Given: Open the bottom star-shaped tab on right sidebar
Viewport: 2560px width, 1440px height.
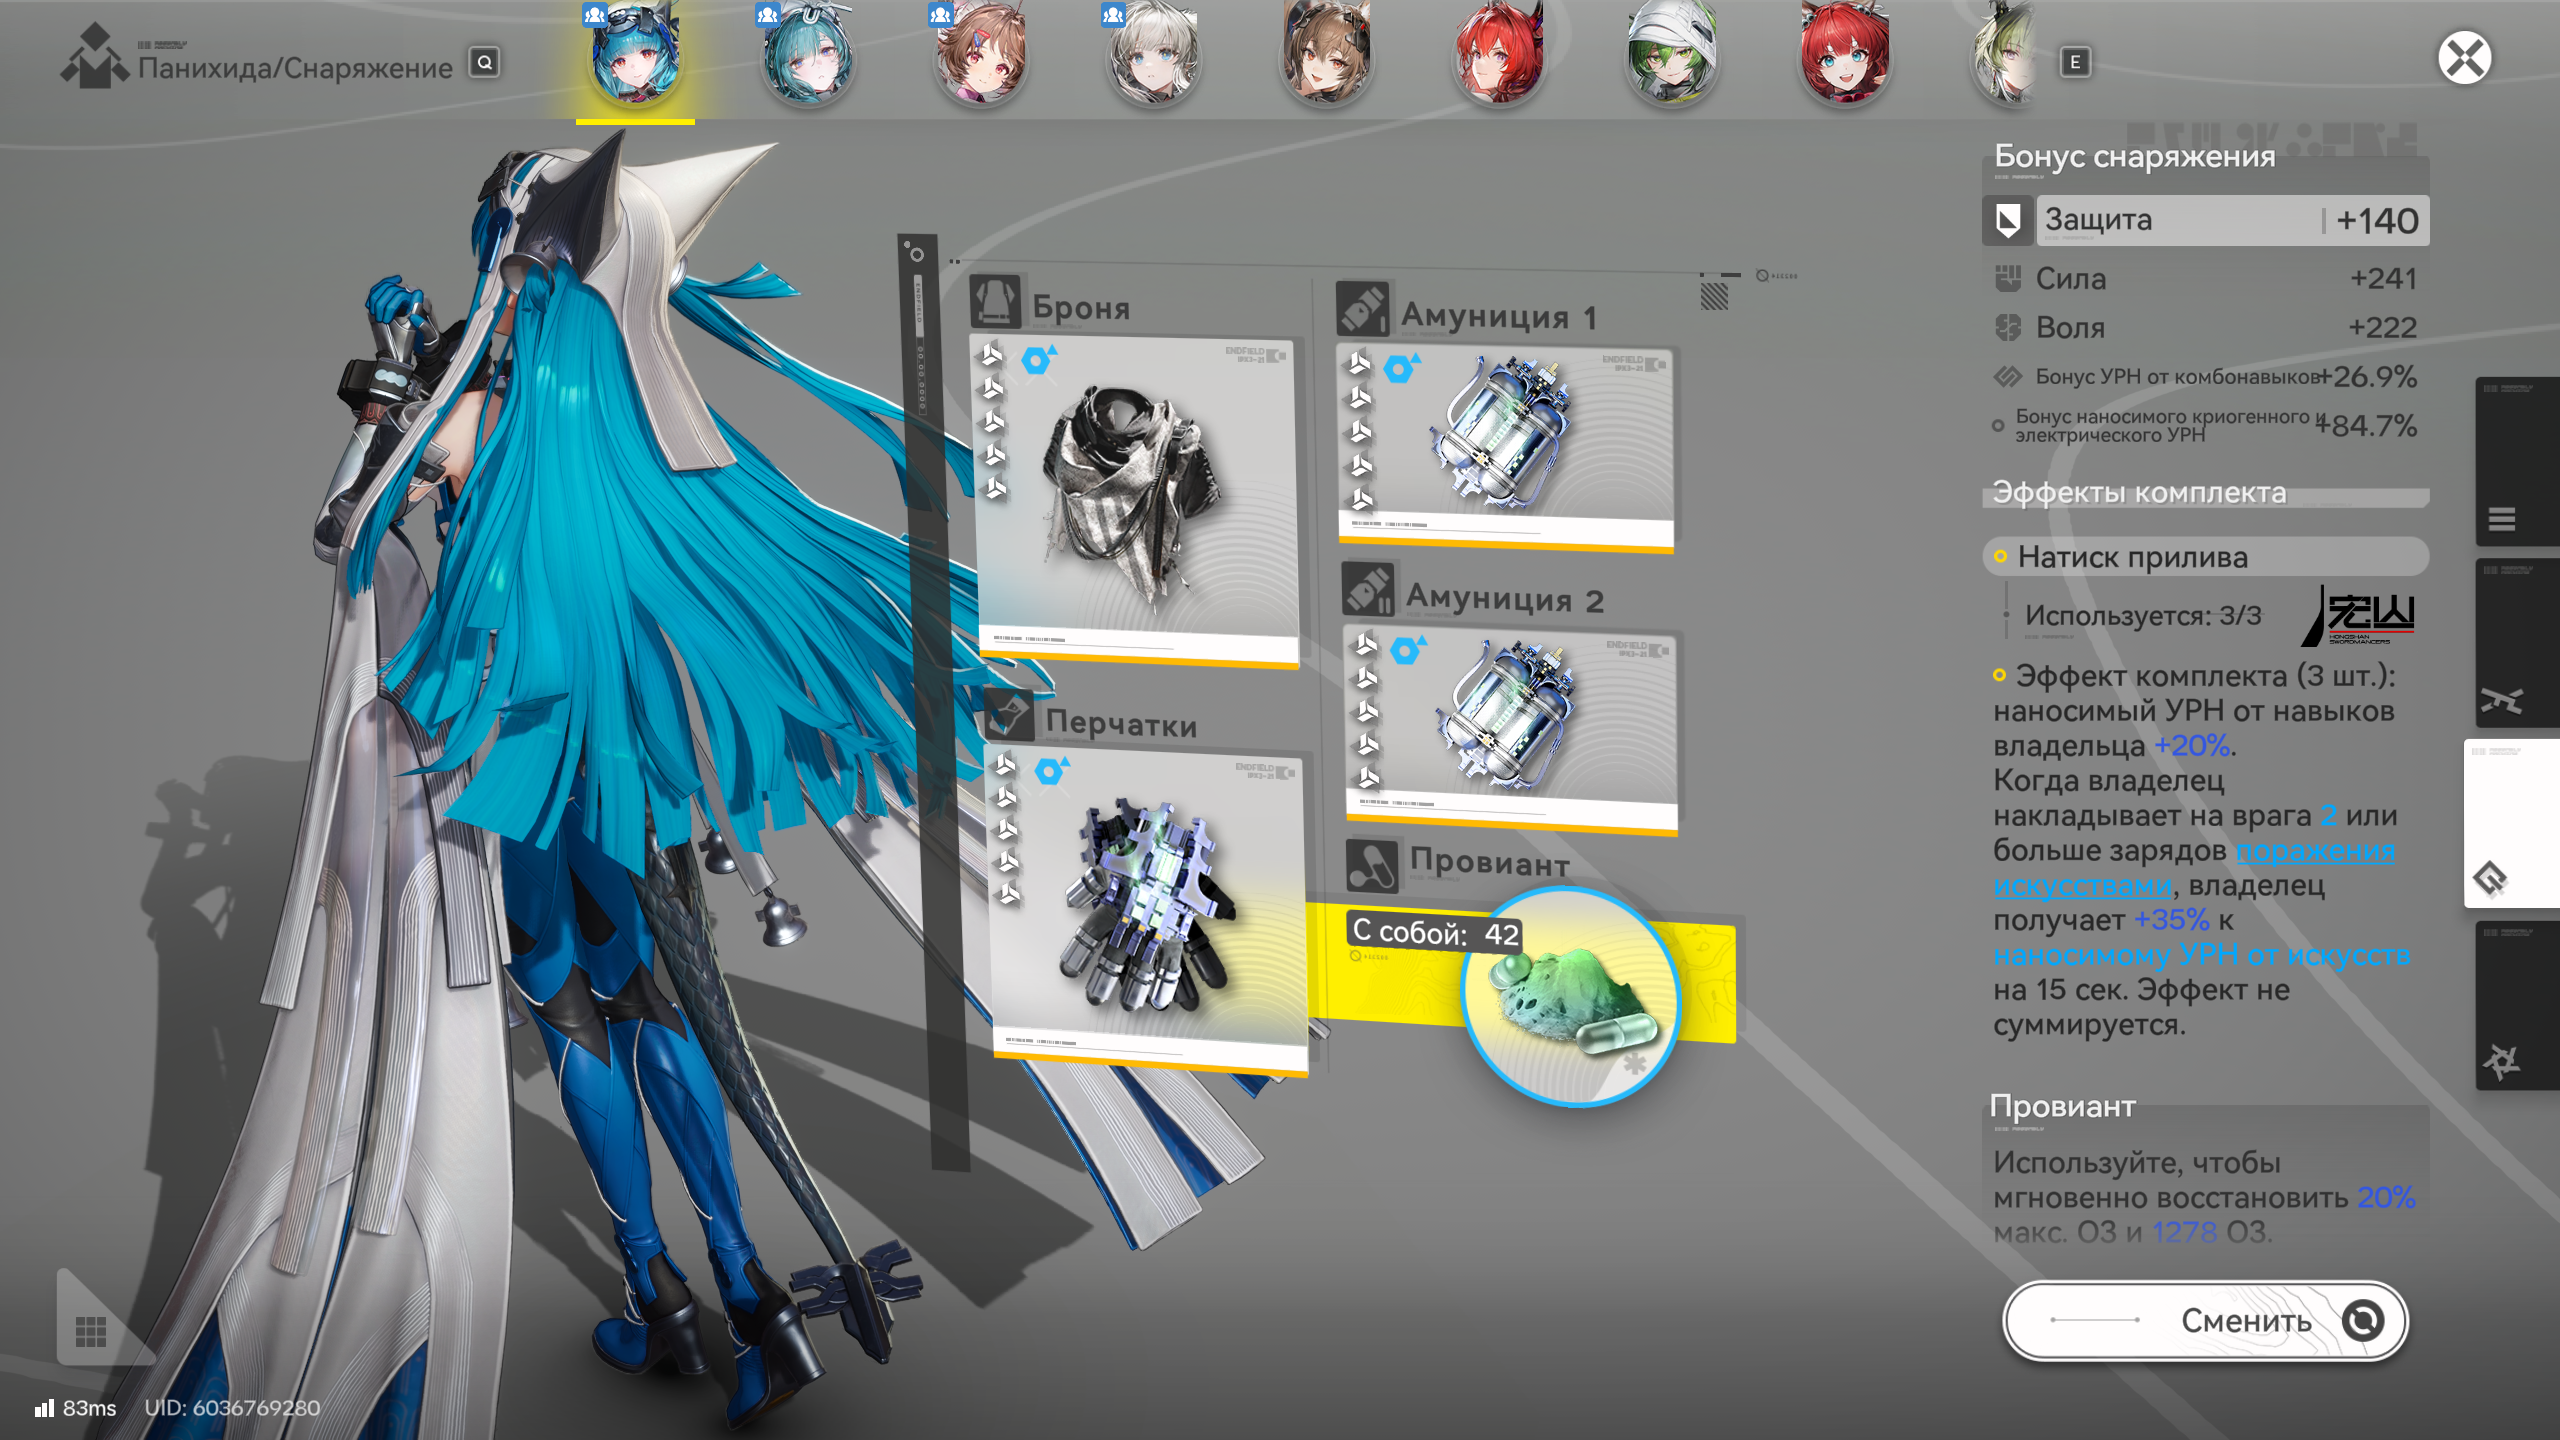Looking at the screenshot, I should click(x=2502, y=1061).
